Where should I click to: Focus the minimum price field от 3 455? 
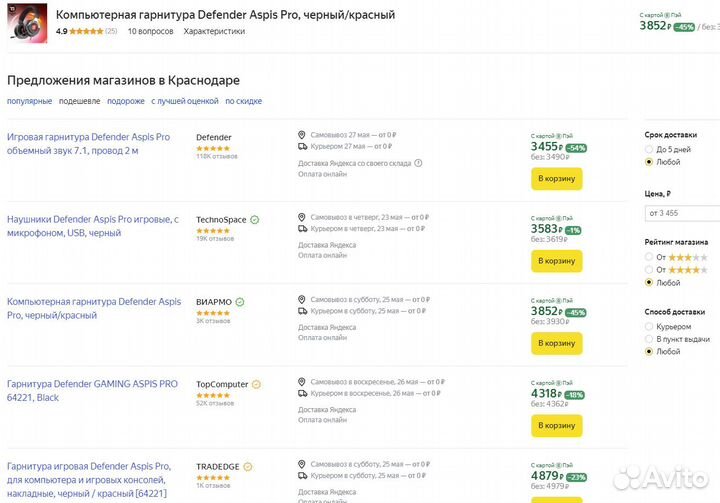click(682, 213)
